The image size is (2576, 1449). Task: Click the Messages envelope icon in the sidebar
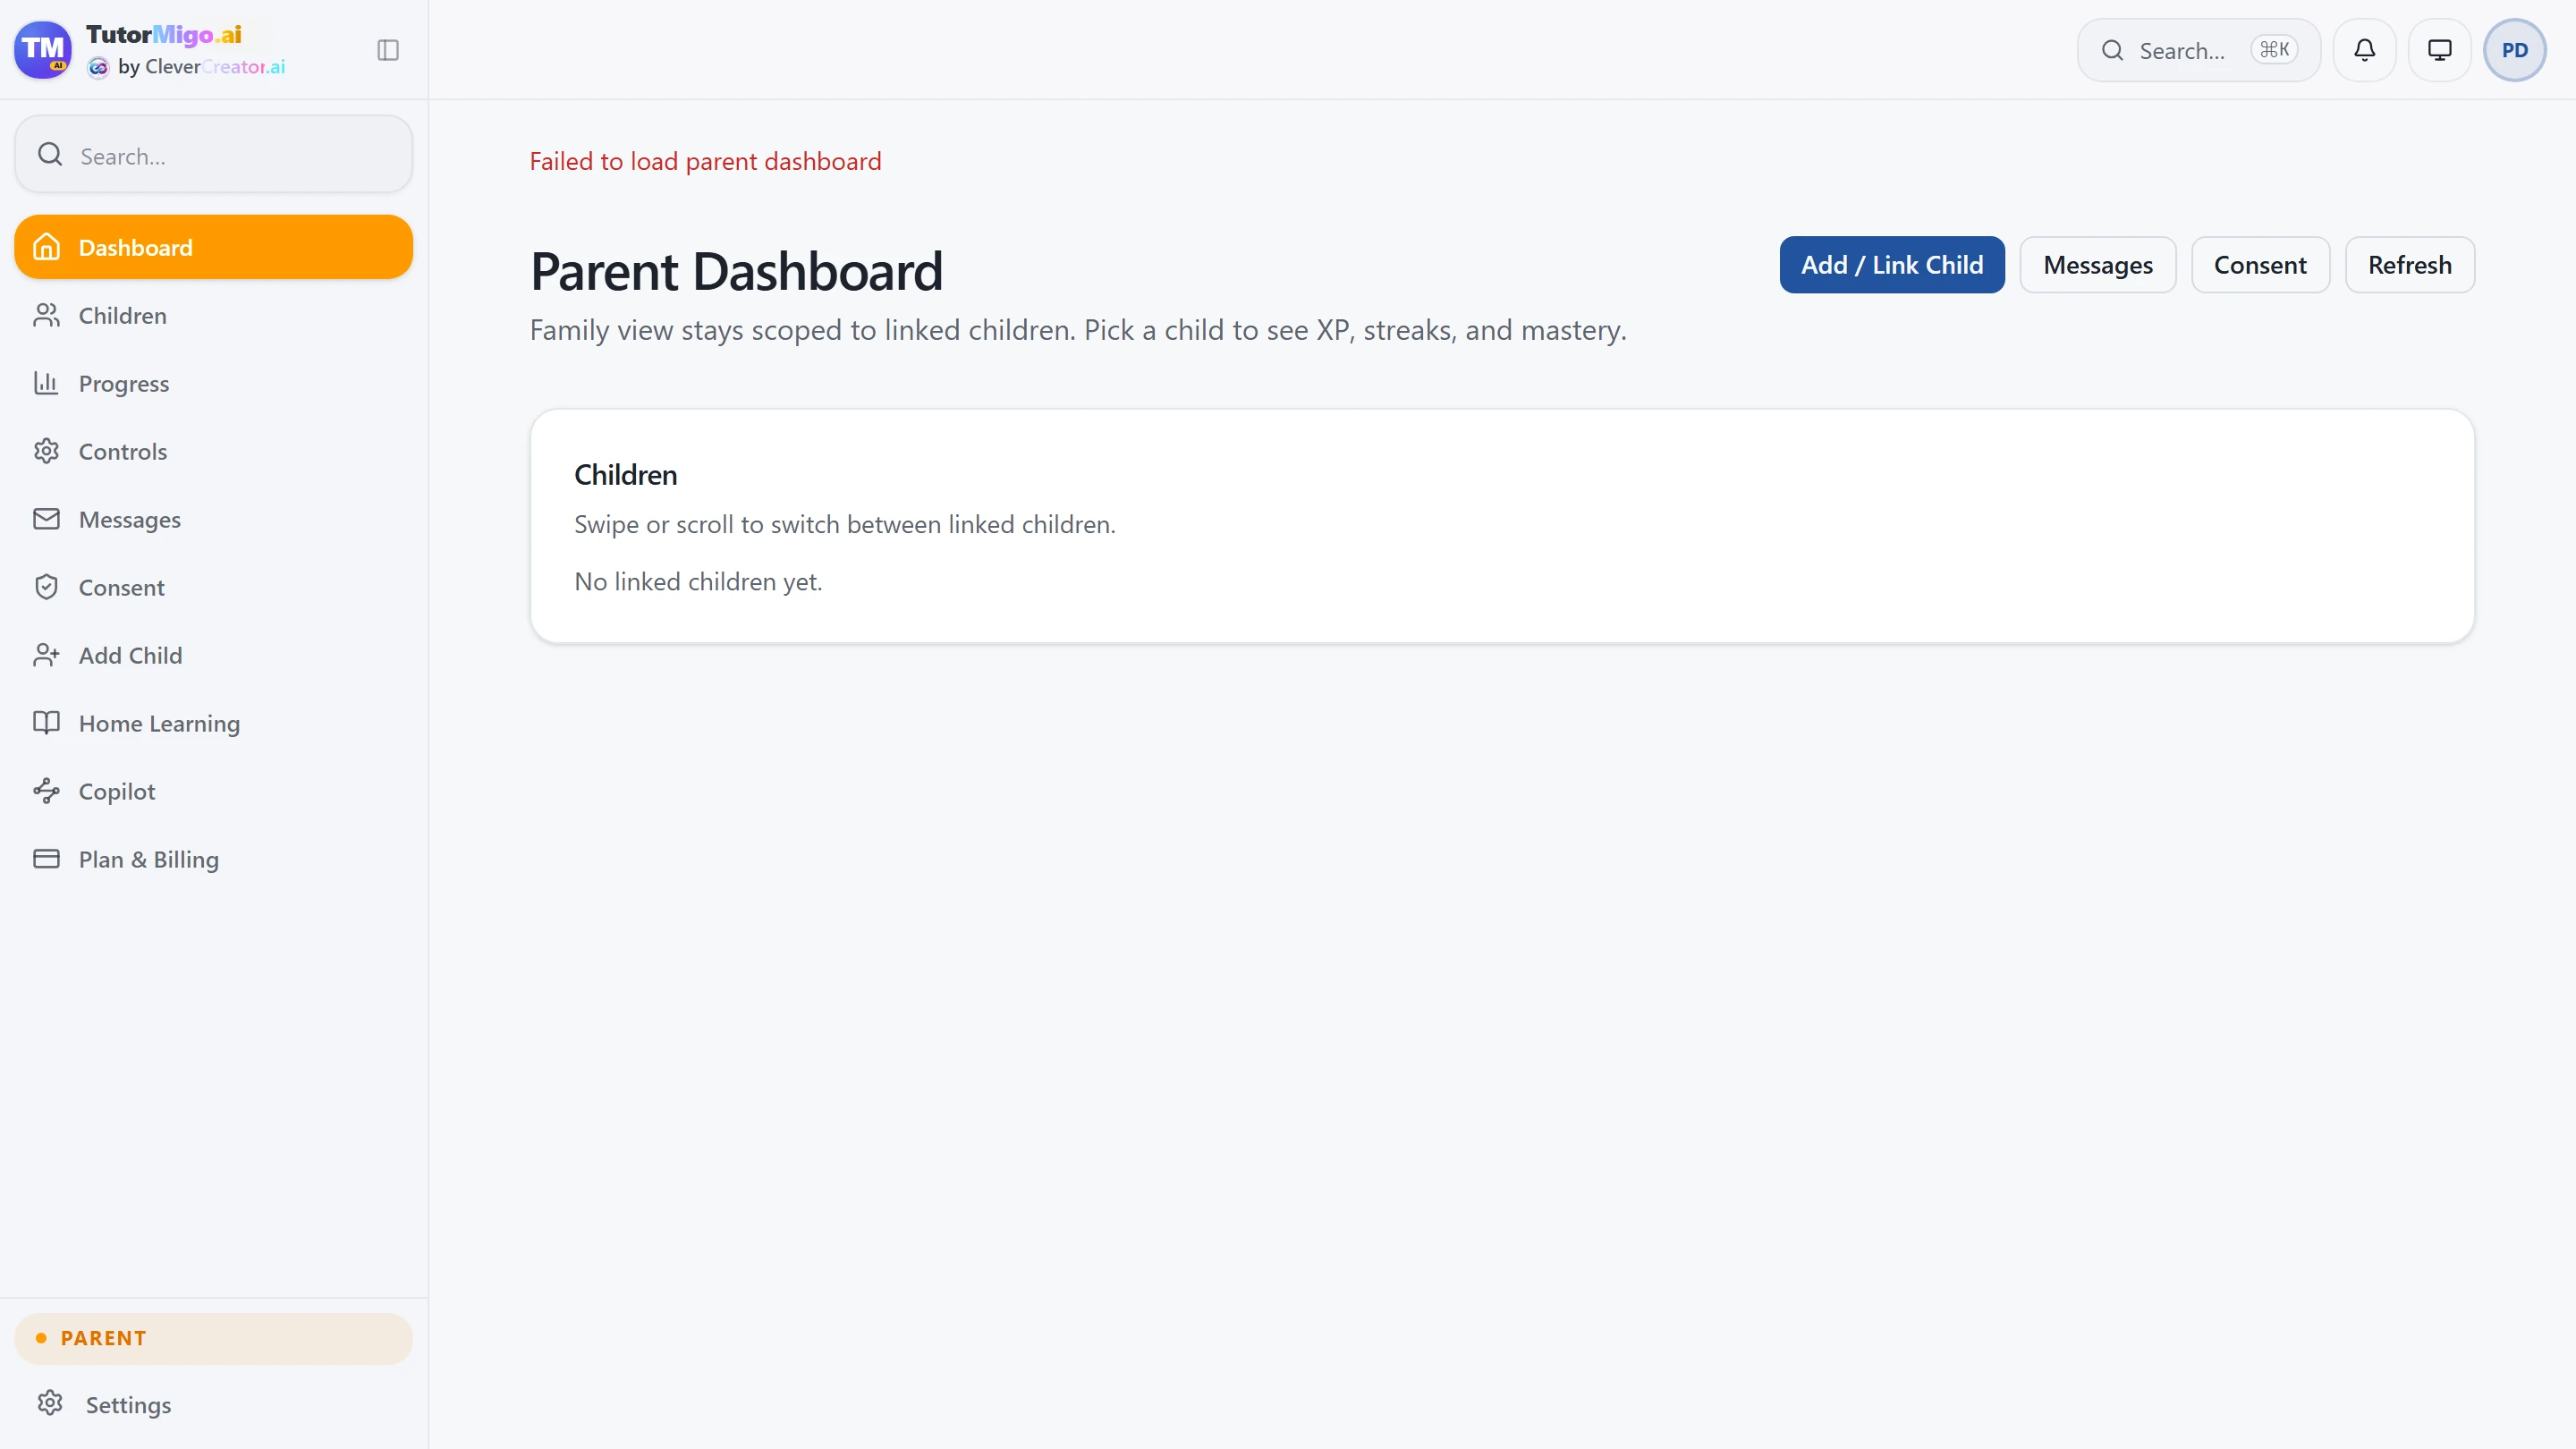click(x=47, y=519)
